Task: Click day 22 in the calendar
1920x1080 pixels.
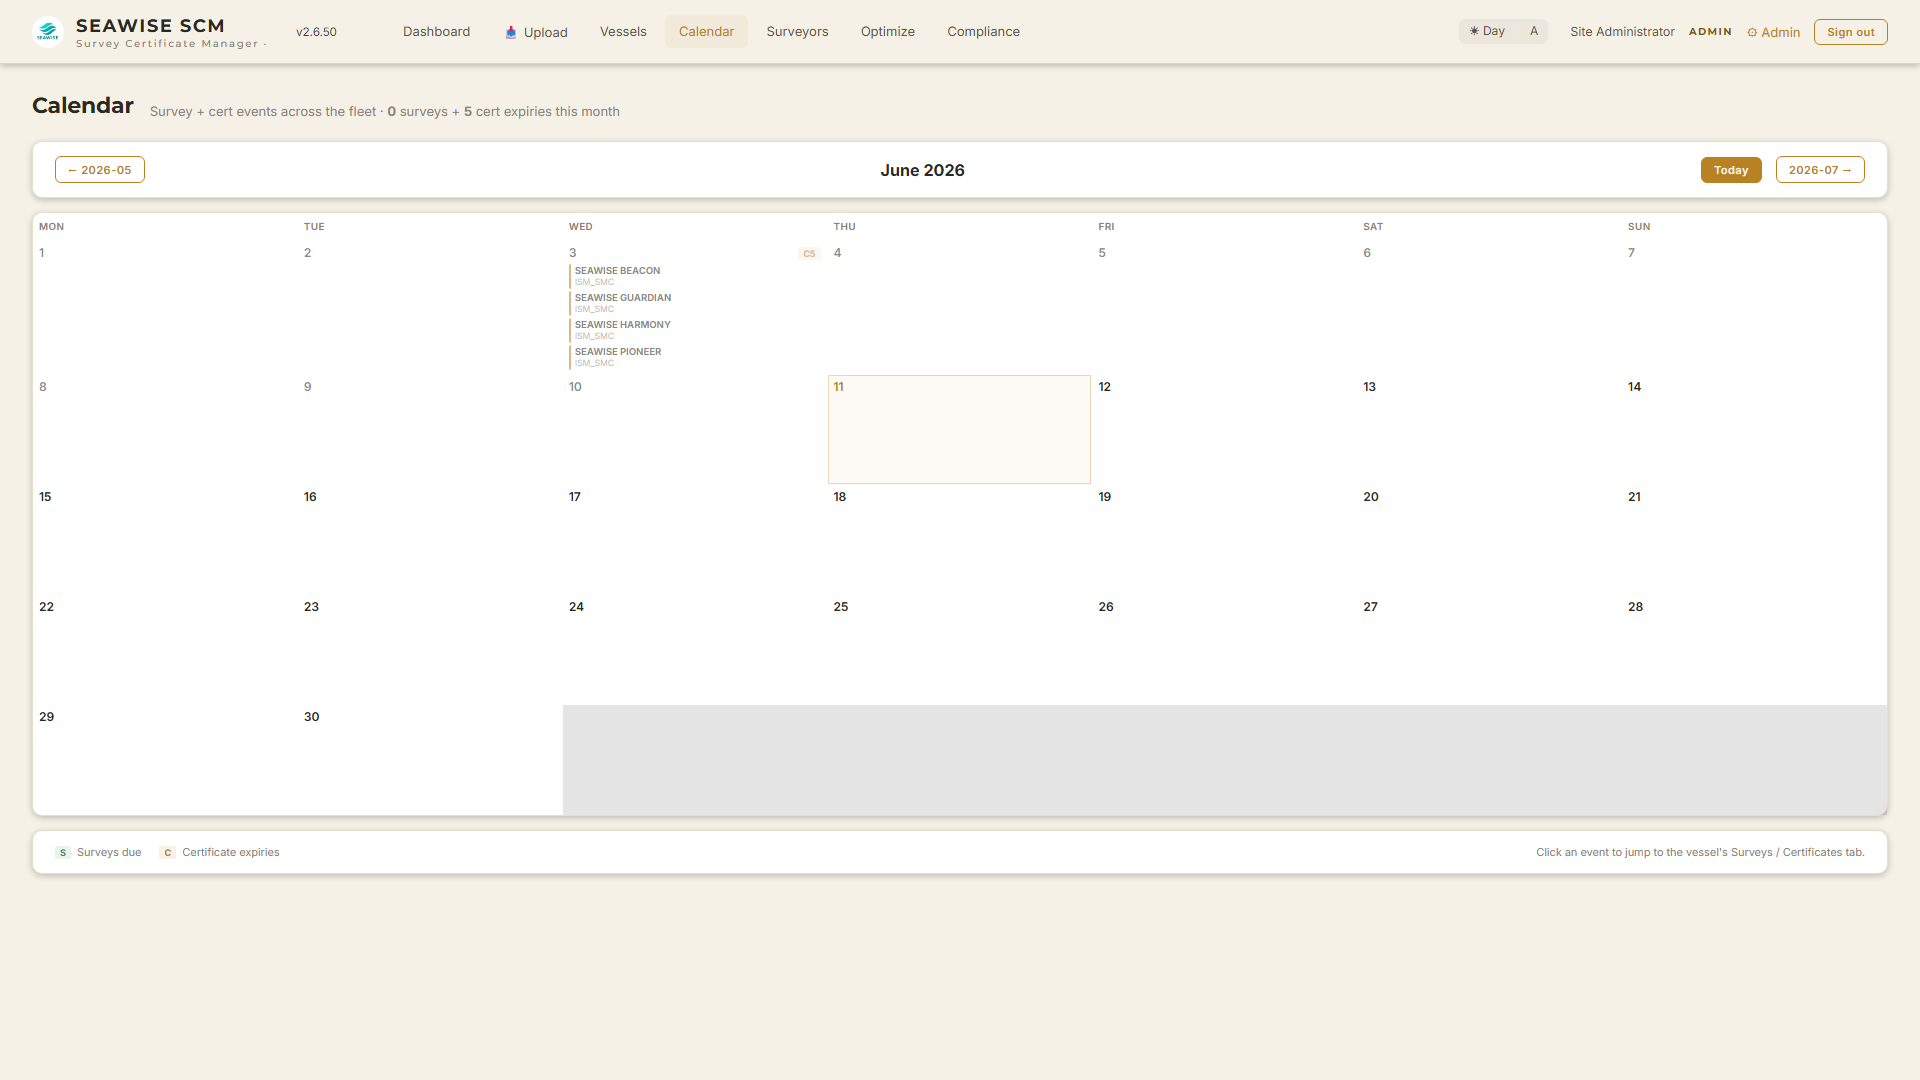Action: 165,650
